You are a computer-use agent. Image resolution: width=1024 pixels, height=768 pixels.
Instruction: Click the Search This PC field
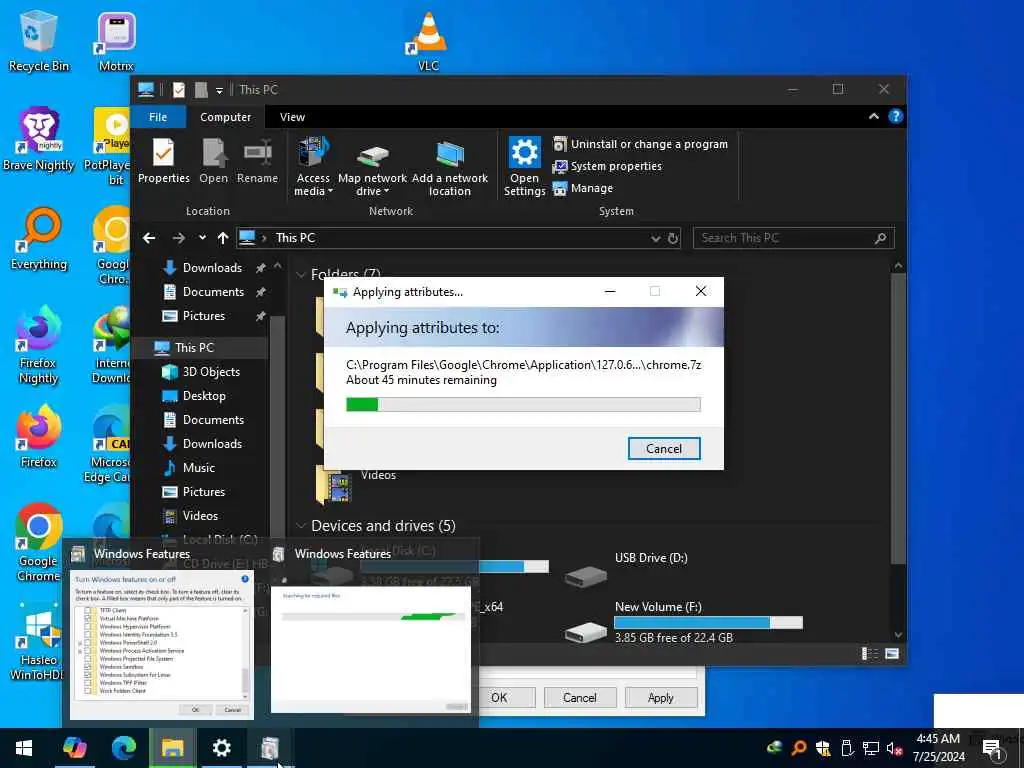793,238
